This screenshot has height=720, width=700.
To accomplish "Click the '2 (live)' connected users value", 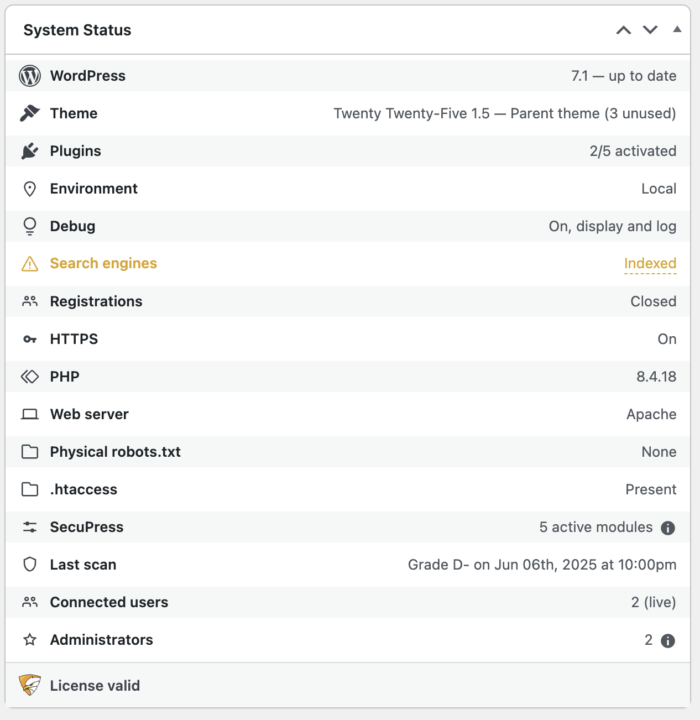I will tap(654, 602).
